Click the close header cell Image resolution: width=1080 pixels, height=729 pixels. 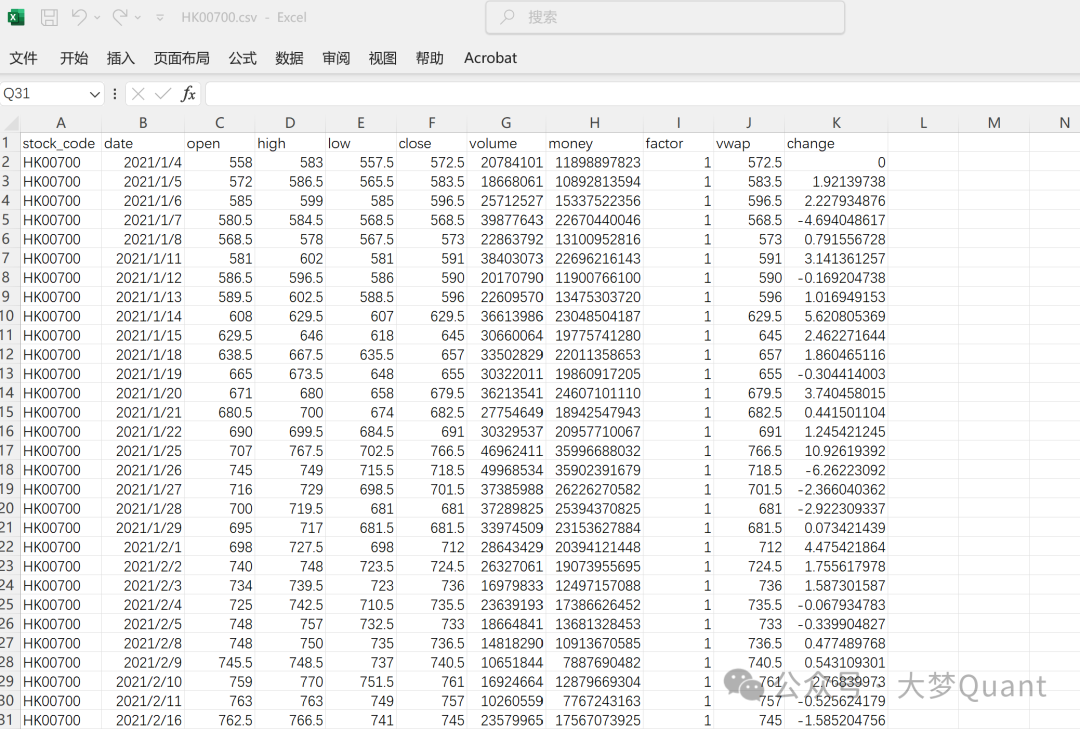coord(431,143)
